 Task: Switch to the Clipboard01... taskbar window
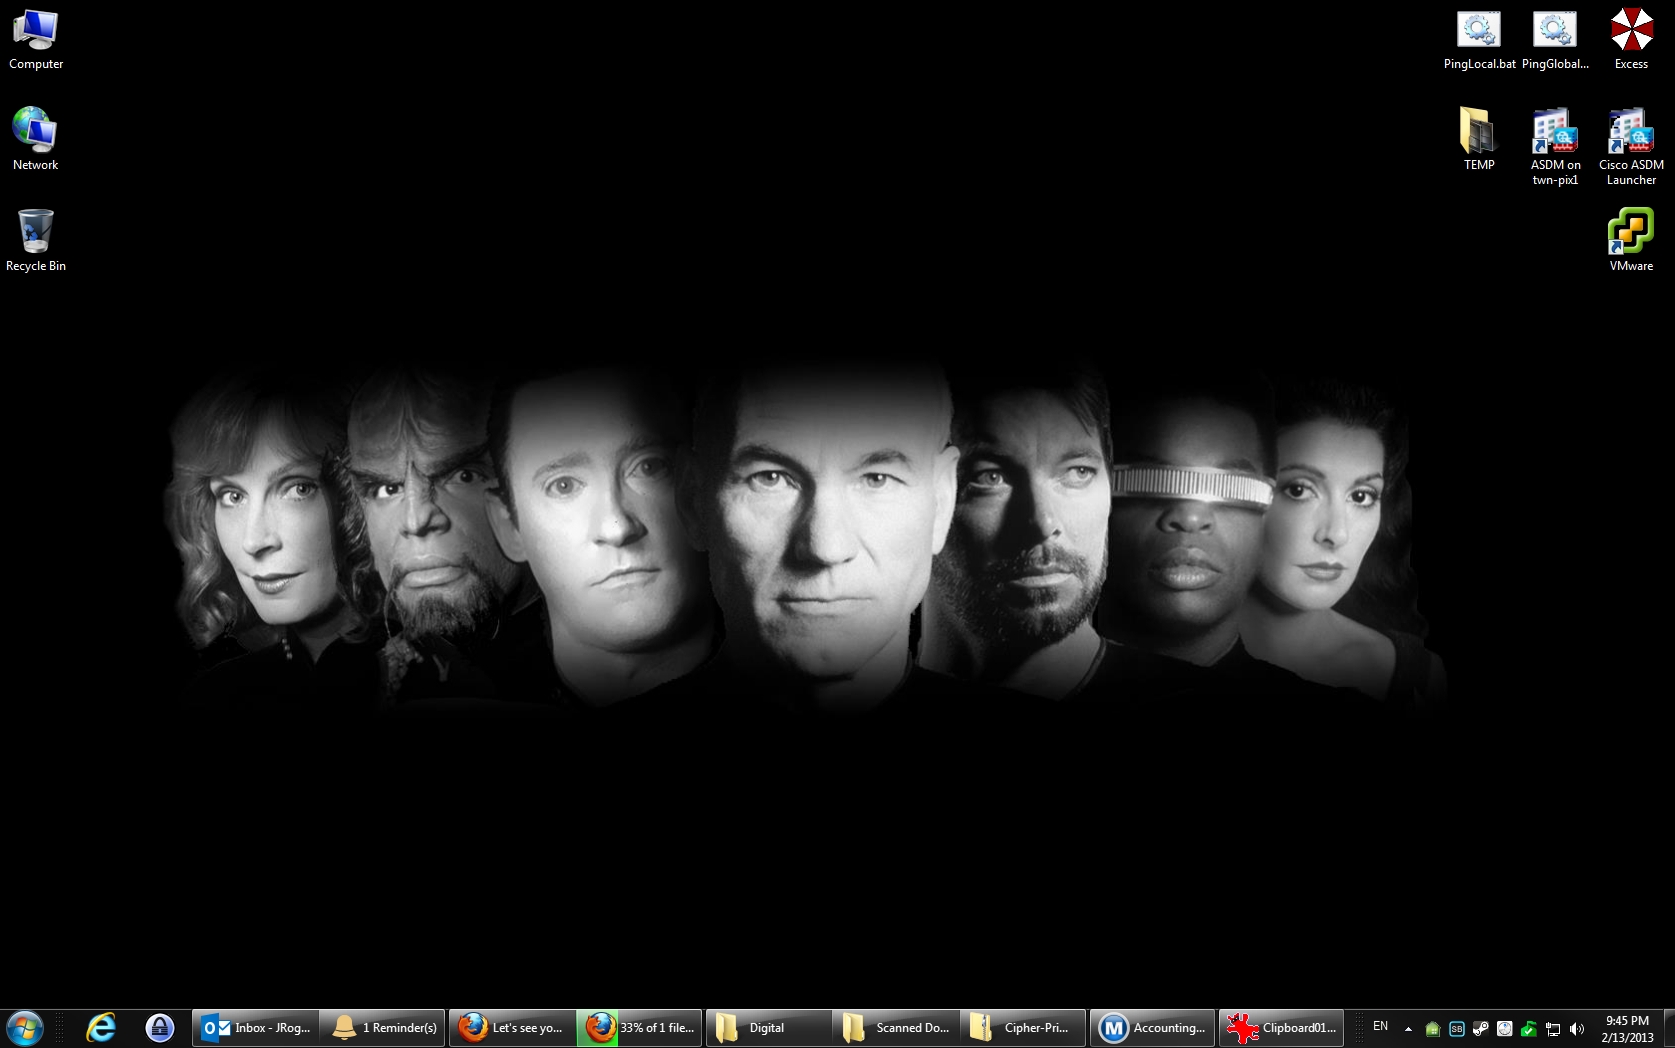[1281, 1028]
